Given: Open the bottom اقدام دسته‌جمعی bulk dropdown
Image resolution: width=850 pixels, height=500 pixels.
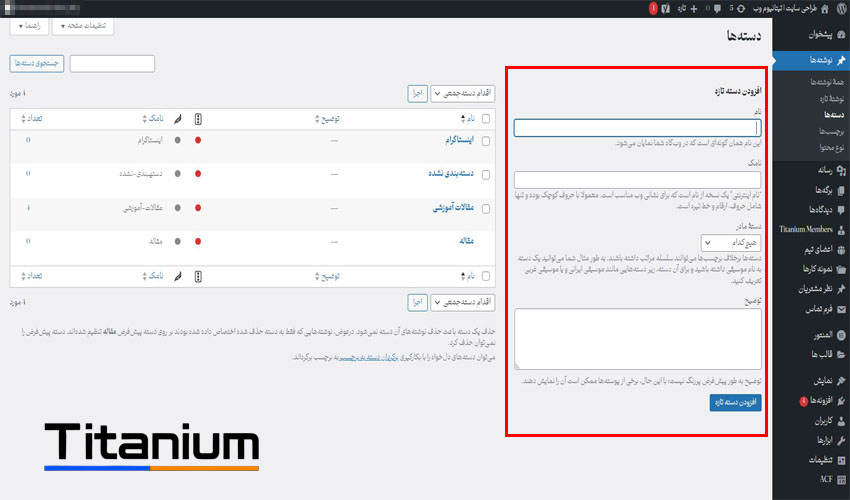Looking at the screenshot, I should (x=463, y=302).
